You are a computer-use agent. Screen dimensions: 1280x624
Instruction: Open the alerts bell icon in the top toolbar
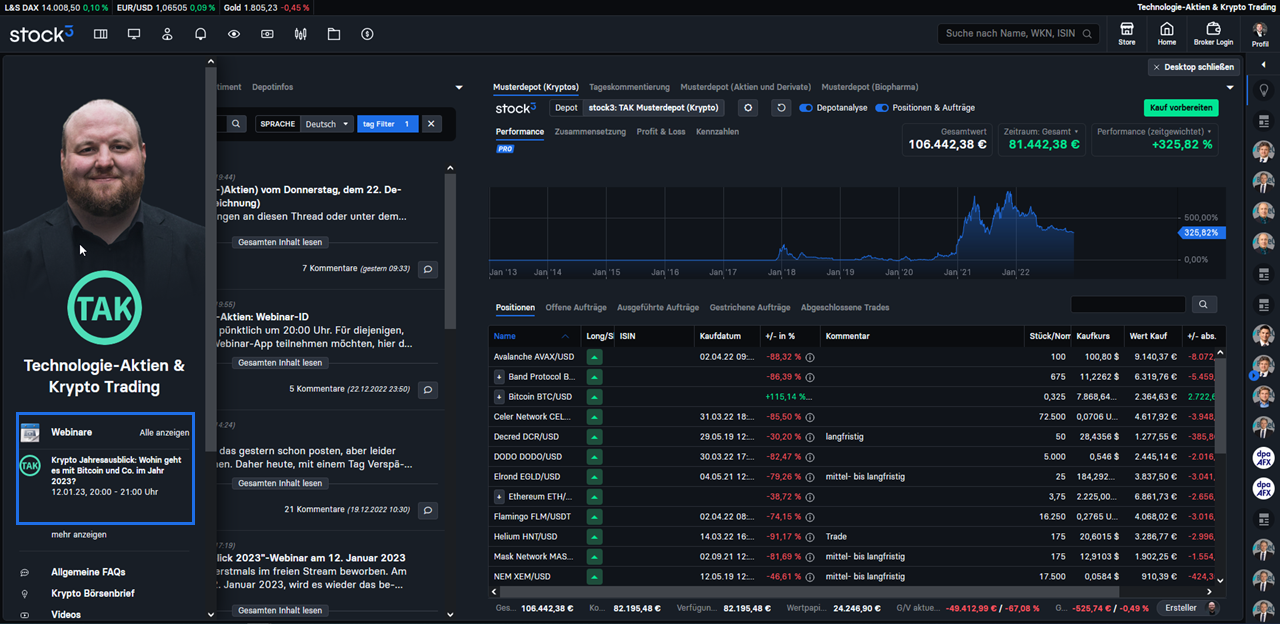pos(200,34)
